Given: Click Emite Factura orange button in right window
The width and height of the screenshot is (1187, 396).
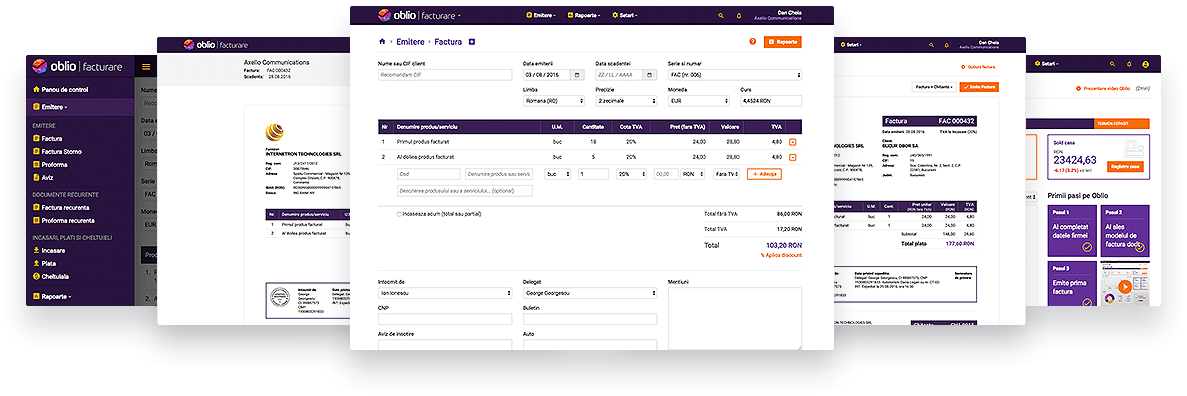Looking at the screenshot, I should pyautogui.click(x=979, y=87).
